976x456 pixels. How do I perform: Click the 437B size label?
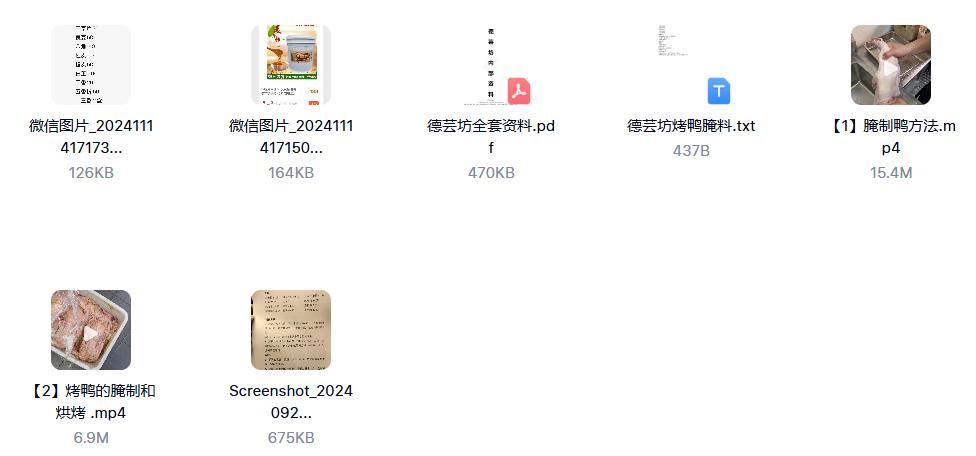coord(691,151)
